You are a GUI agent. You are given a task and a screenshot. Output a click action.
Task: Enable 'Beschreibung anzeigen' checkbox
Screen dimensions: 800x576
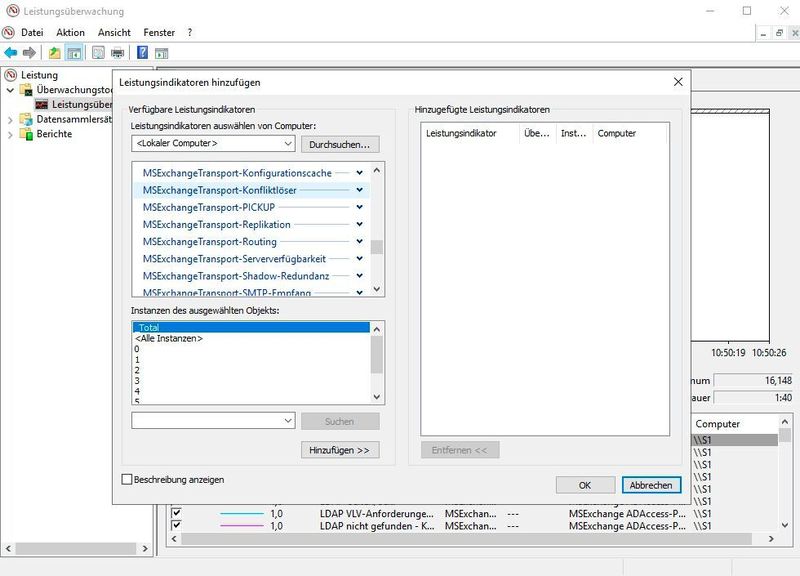tap(127, 480)
